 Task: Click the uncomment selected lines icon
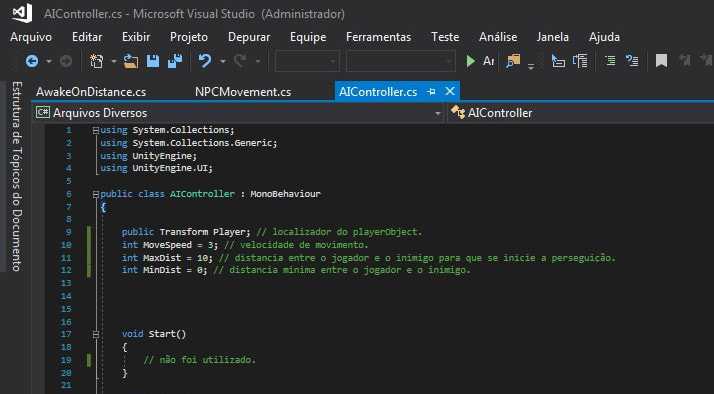[x=632, y=61]
